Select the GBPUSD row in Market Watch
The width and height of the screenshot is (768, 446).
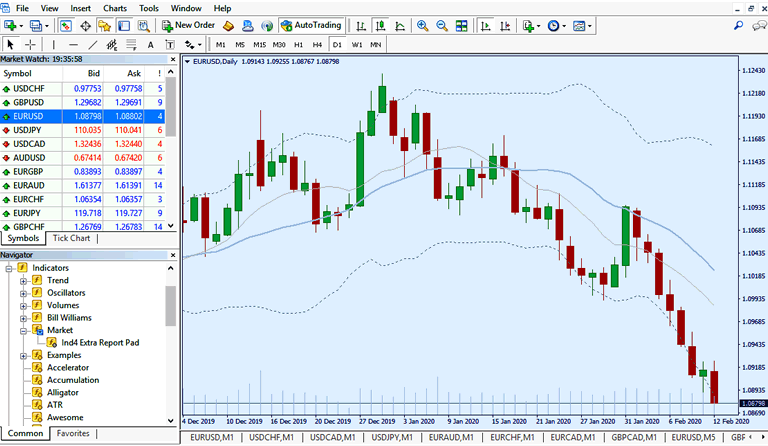[82, 102]
